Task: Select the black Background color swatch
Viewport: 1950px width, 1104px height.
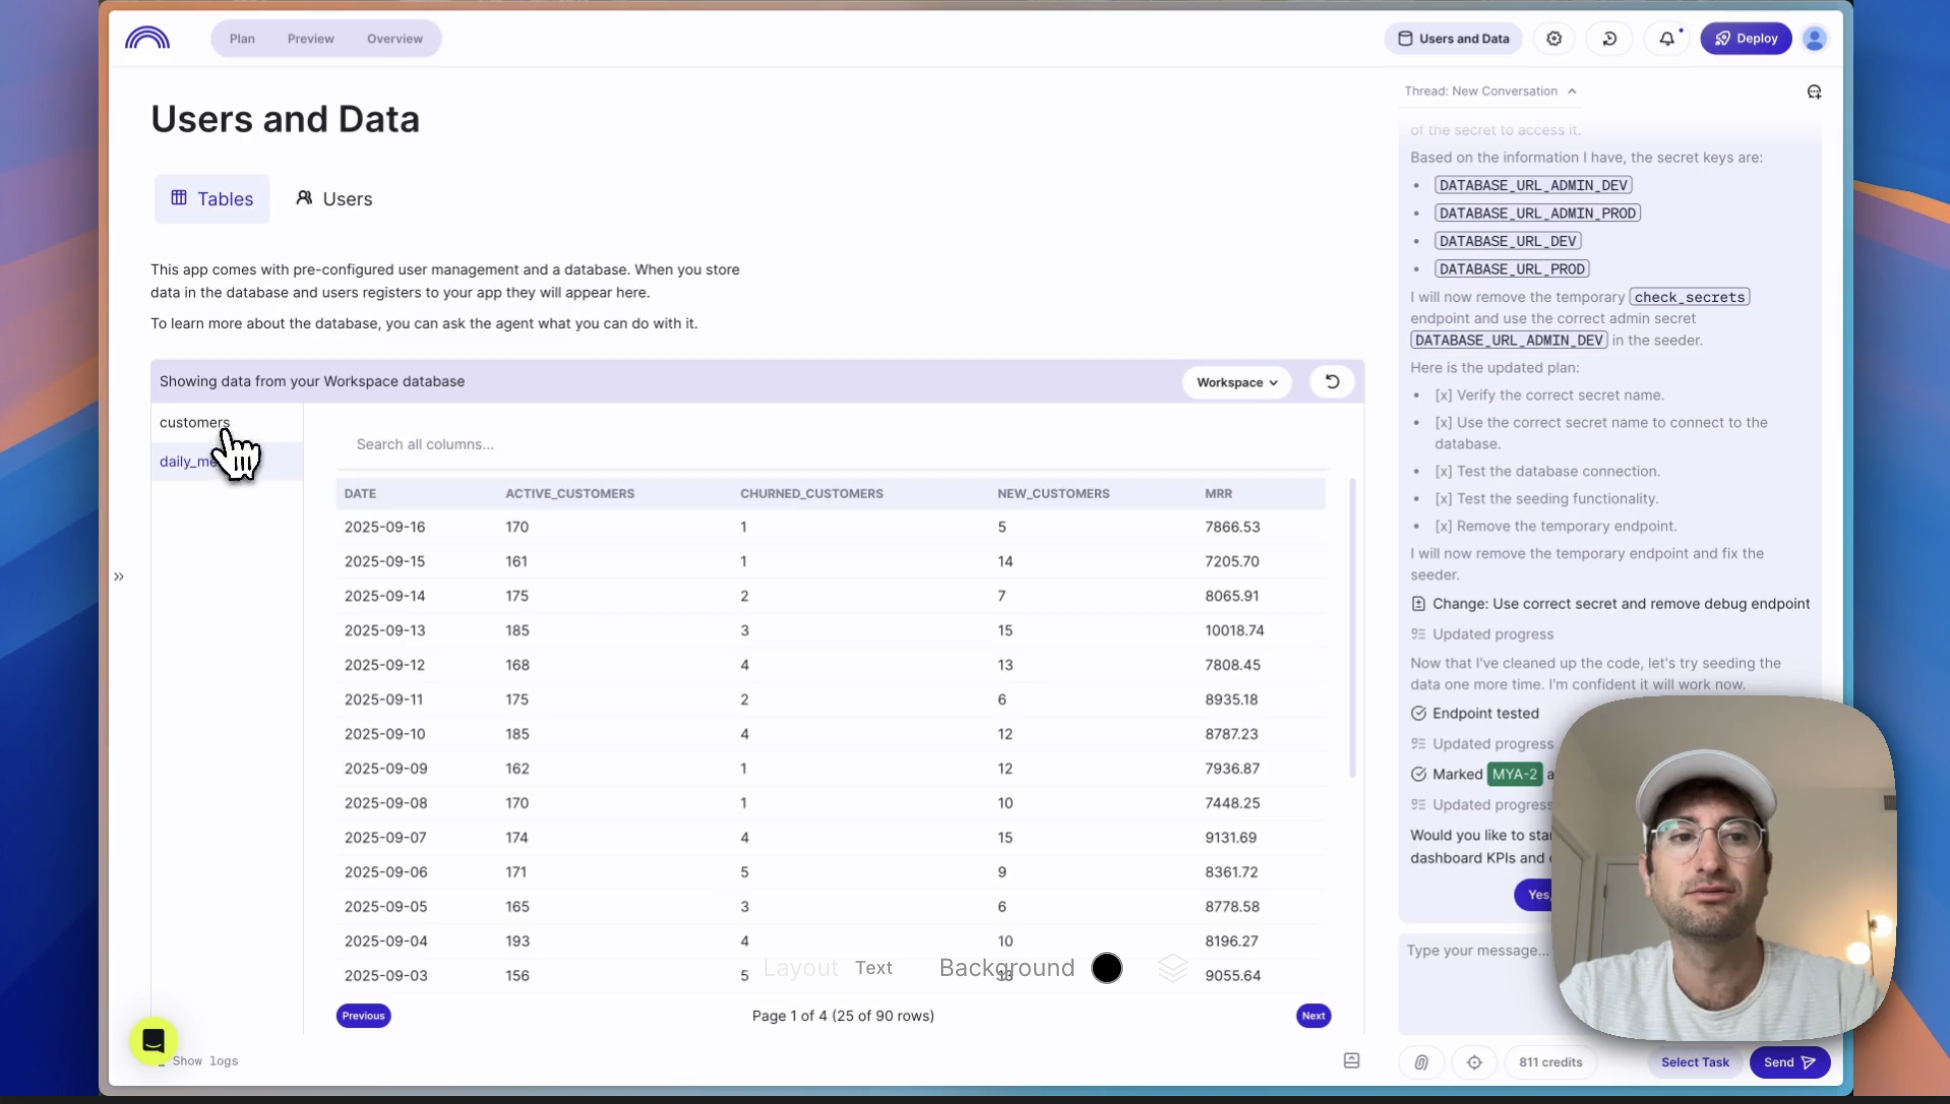Action: click(x=1107, y=968)
